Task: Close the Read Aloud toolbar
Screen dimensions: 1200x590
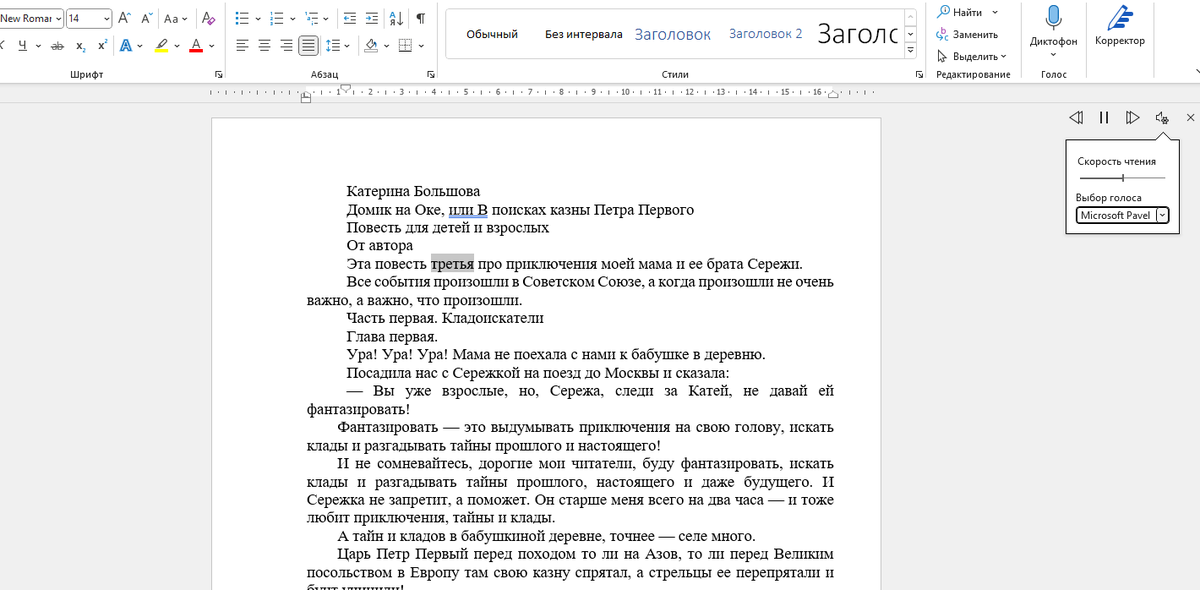Action: [1190, 118]
